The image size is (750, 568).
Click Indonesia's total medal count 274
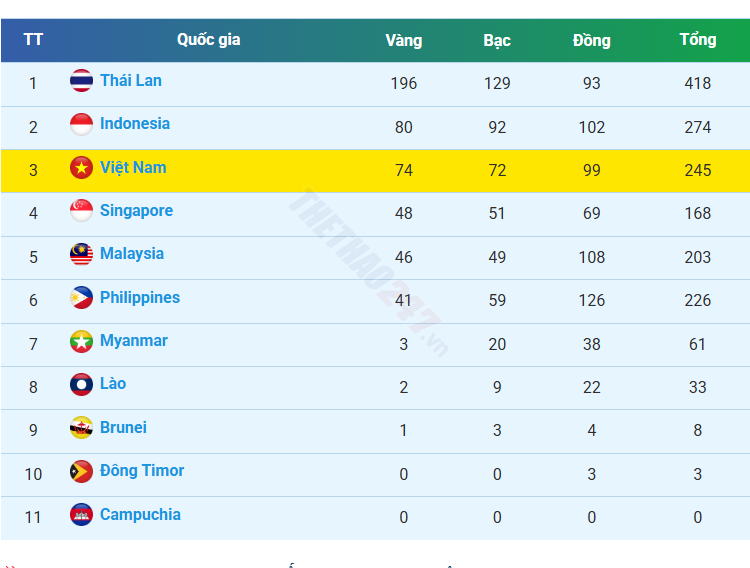697,127
